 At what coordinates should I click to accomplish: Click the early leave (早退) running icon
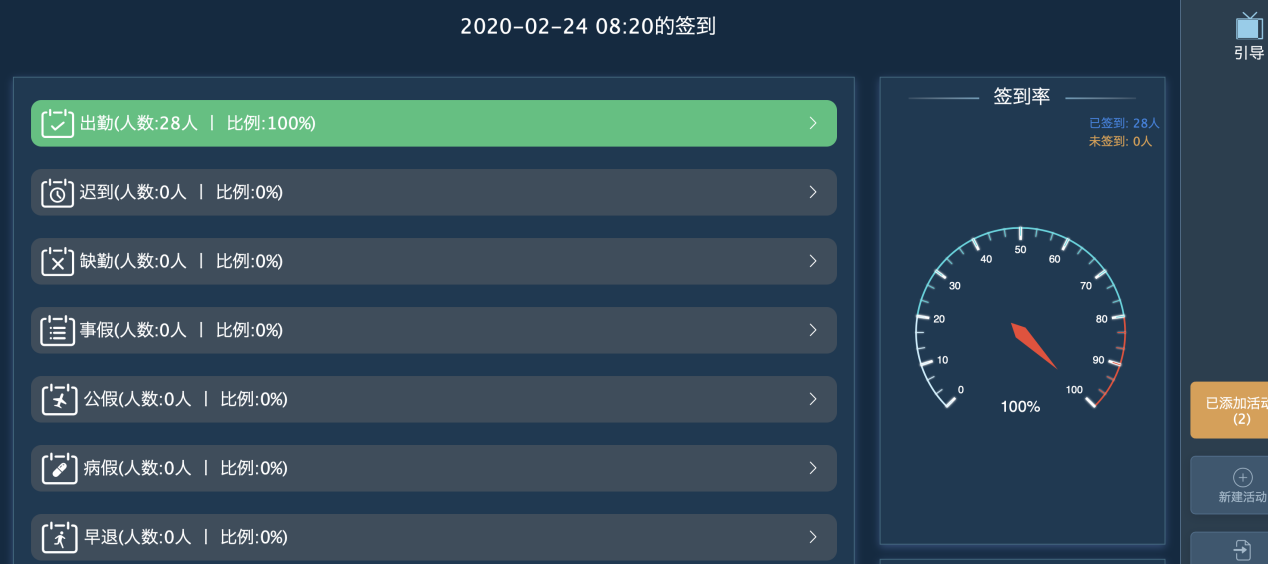[59, 538]
